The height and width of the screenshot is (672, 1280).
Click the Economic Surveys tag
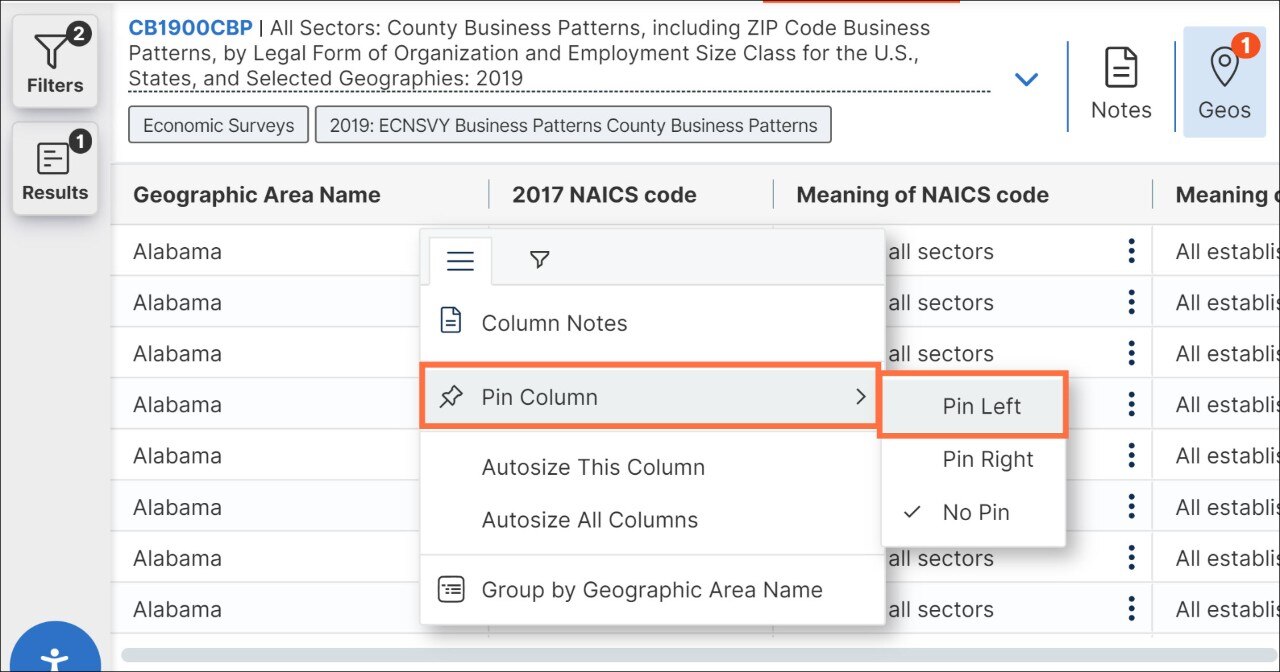pyautogui.click(x=218, y=125)
